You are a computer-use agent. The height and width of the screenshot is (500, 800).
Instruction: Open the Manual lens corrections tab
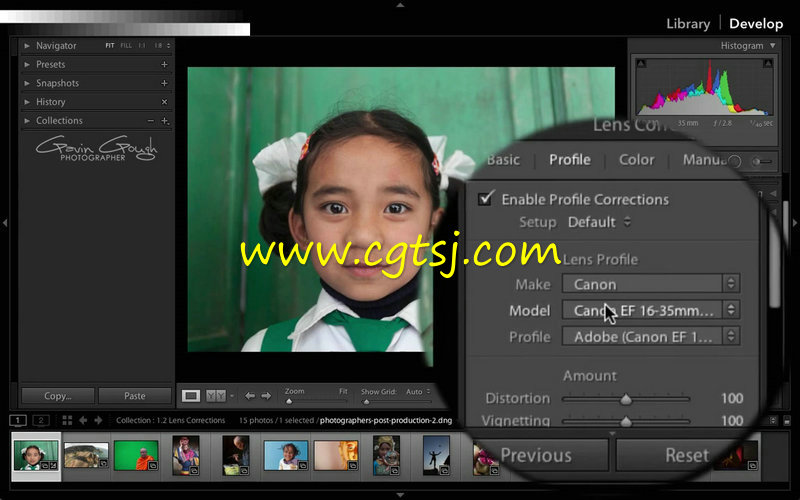(x=705, y=160)
